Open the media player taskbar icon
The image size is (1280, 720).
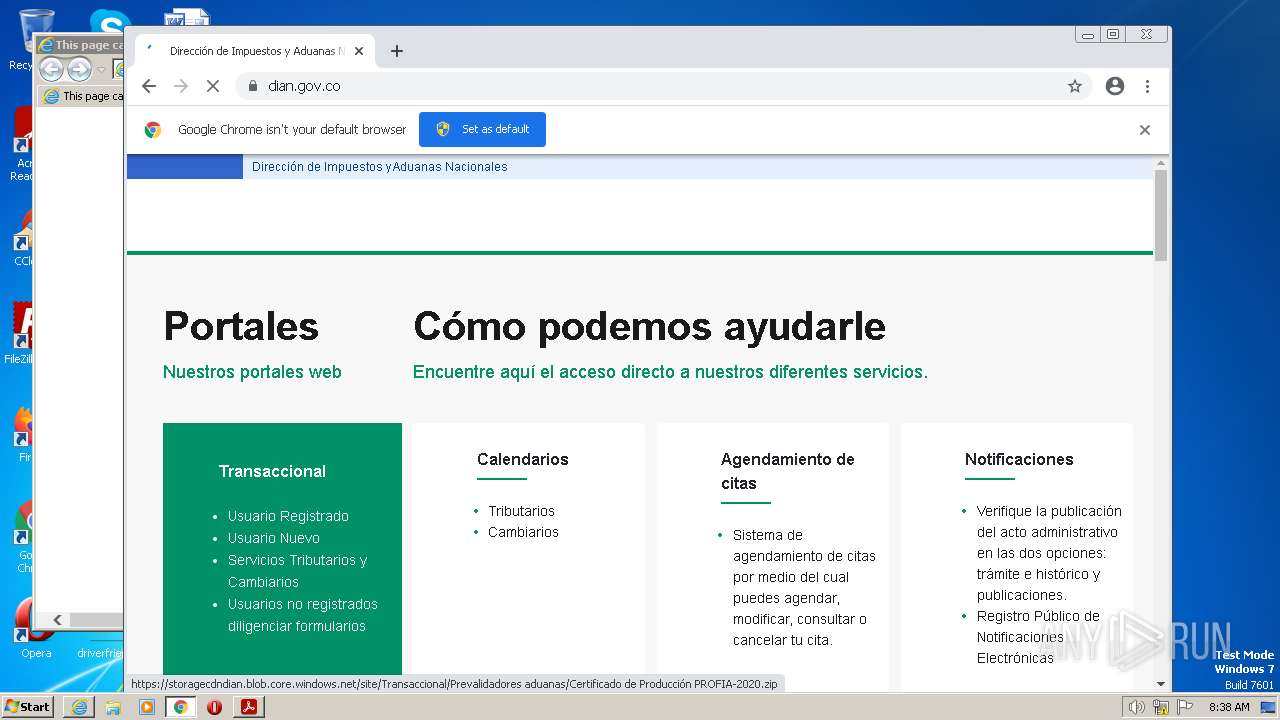coord(147,707)
